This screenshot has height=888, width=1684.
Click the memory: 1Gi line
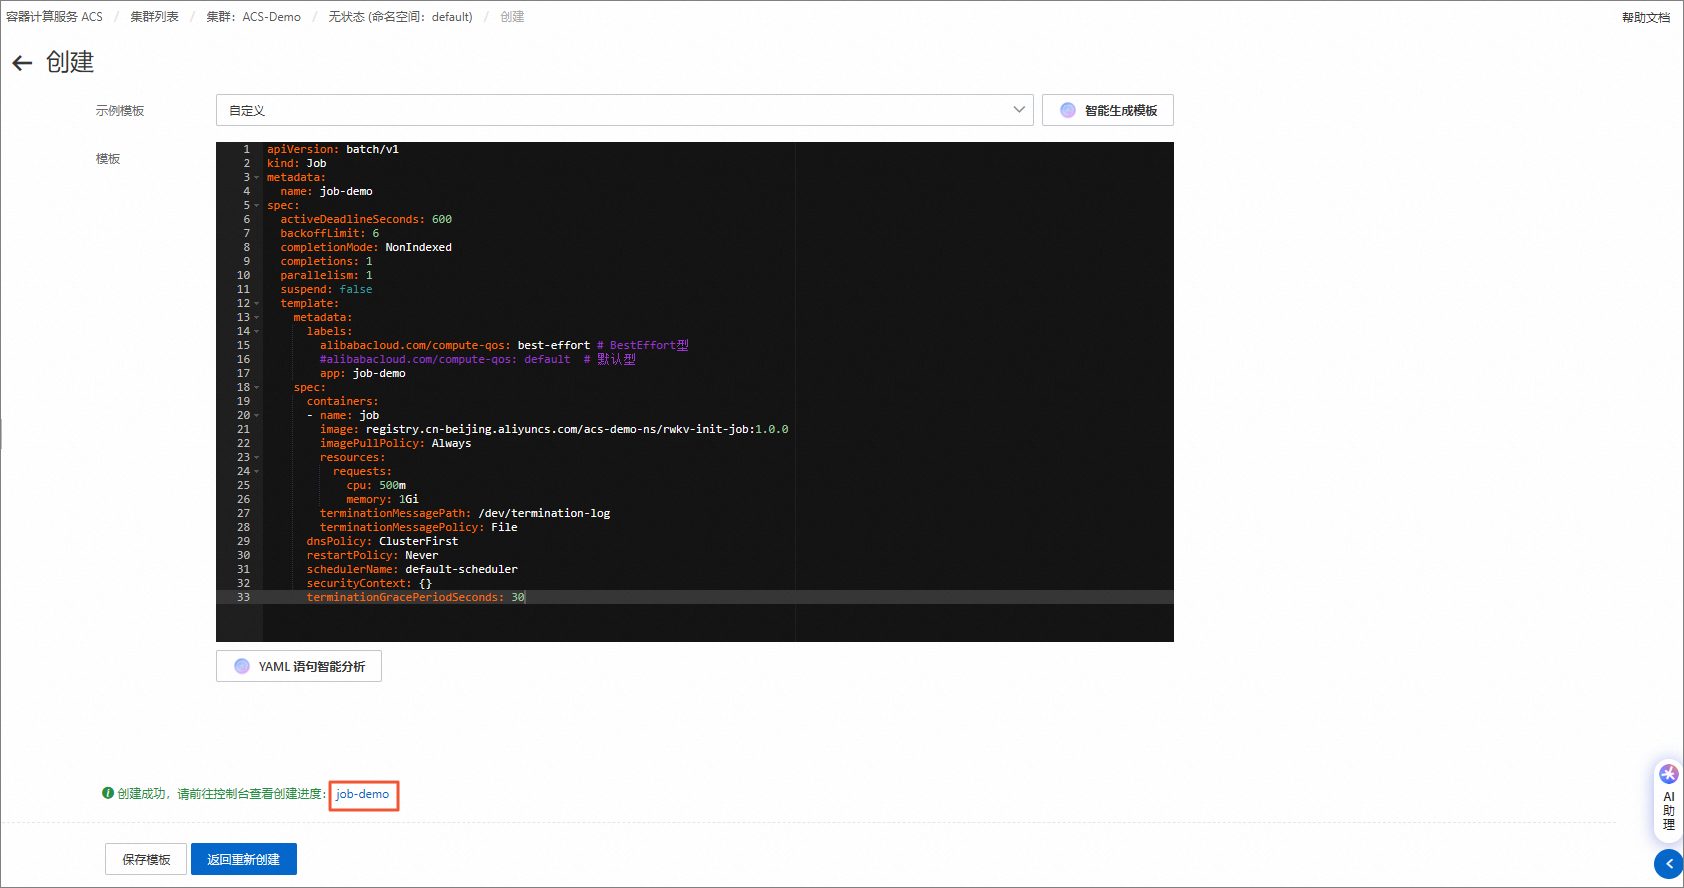pos(382,499)
